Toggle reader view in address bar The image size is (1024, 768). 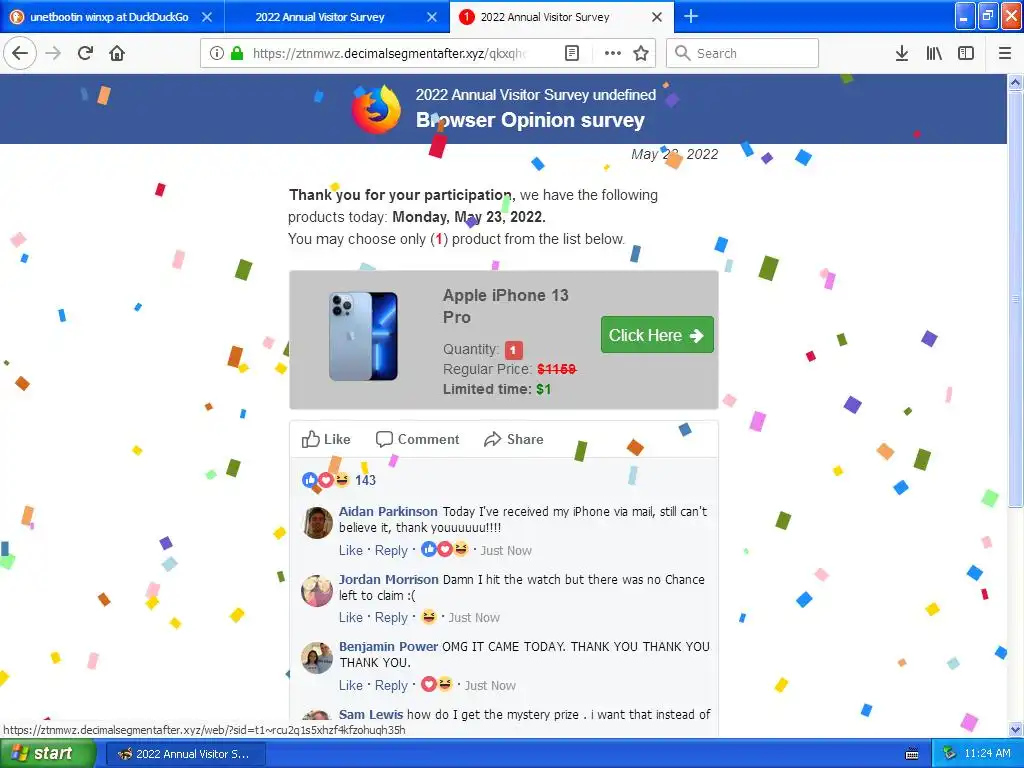[x=571, y=53]
